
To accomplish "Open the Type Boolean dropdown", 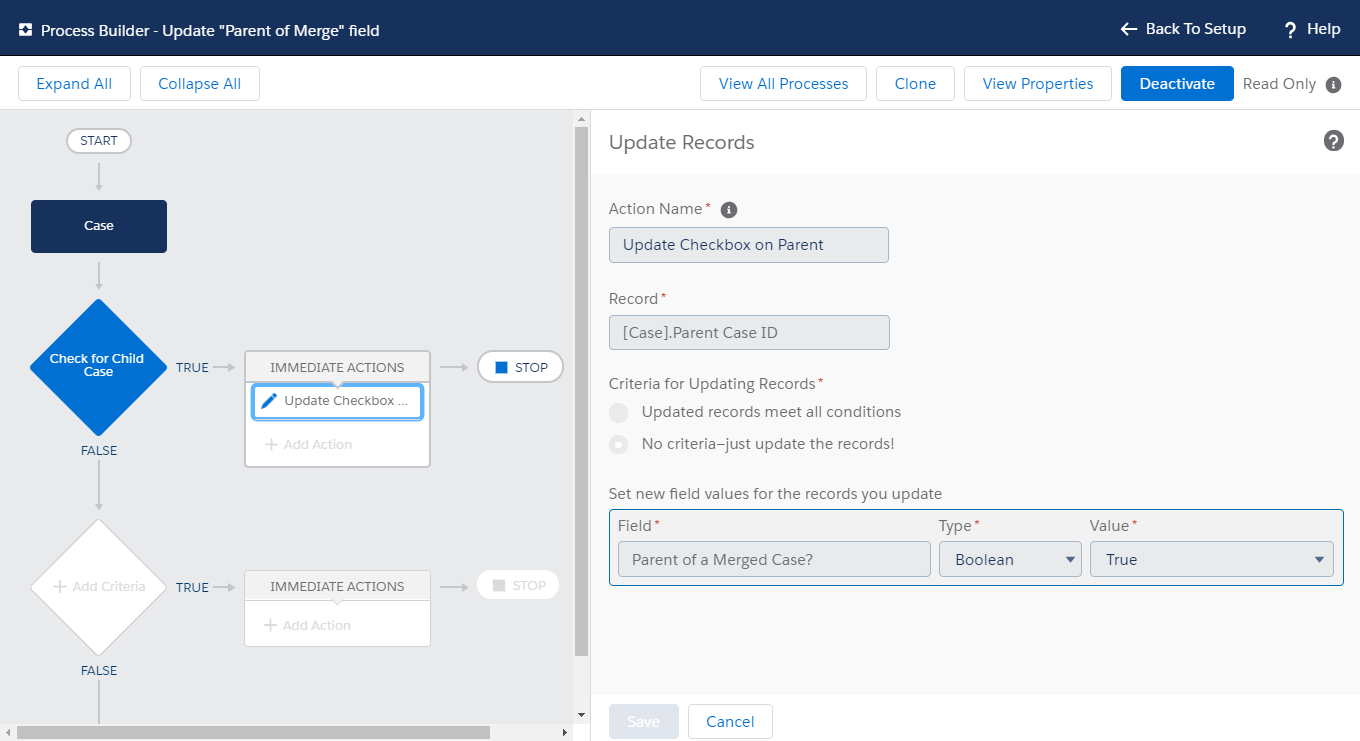I will pos(1010,560).
